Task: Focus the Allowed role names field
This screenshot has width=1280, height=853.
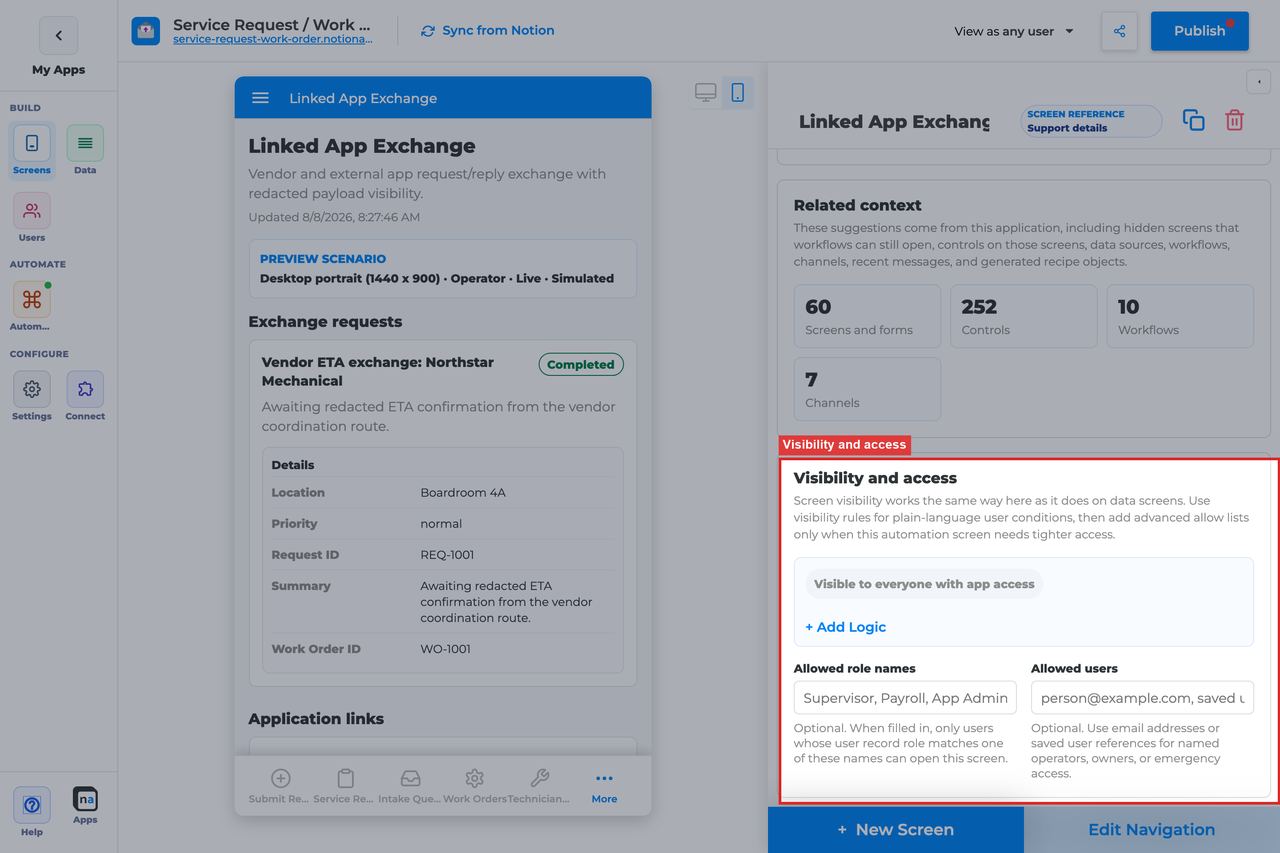Action: click(x=905, y=698)
